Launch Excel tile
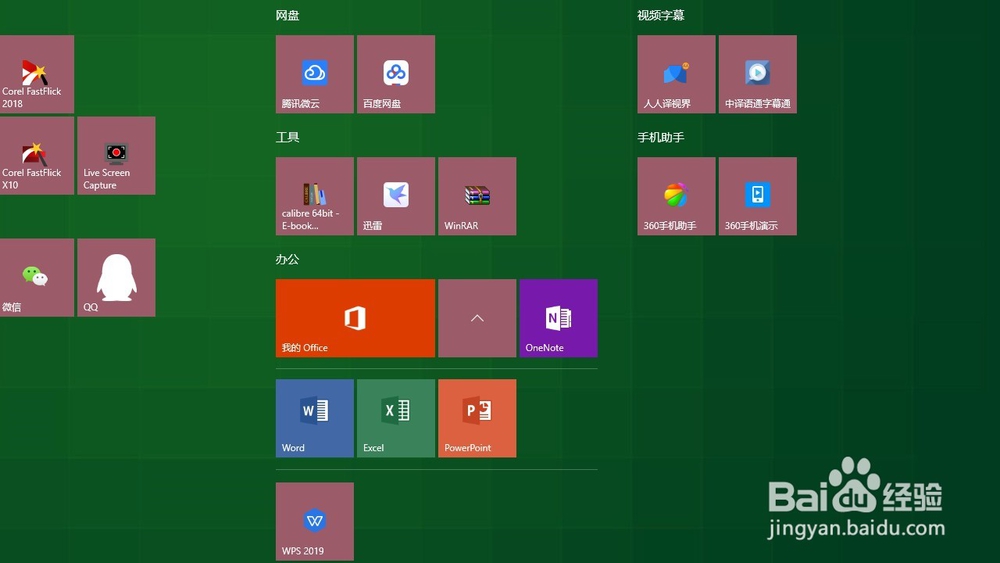This screenshot has height=563, width=1000. pyautogui.click(x=396, y=418)
